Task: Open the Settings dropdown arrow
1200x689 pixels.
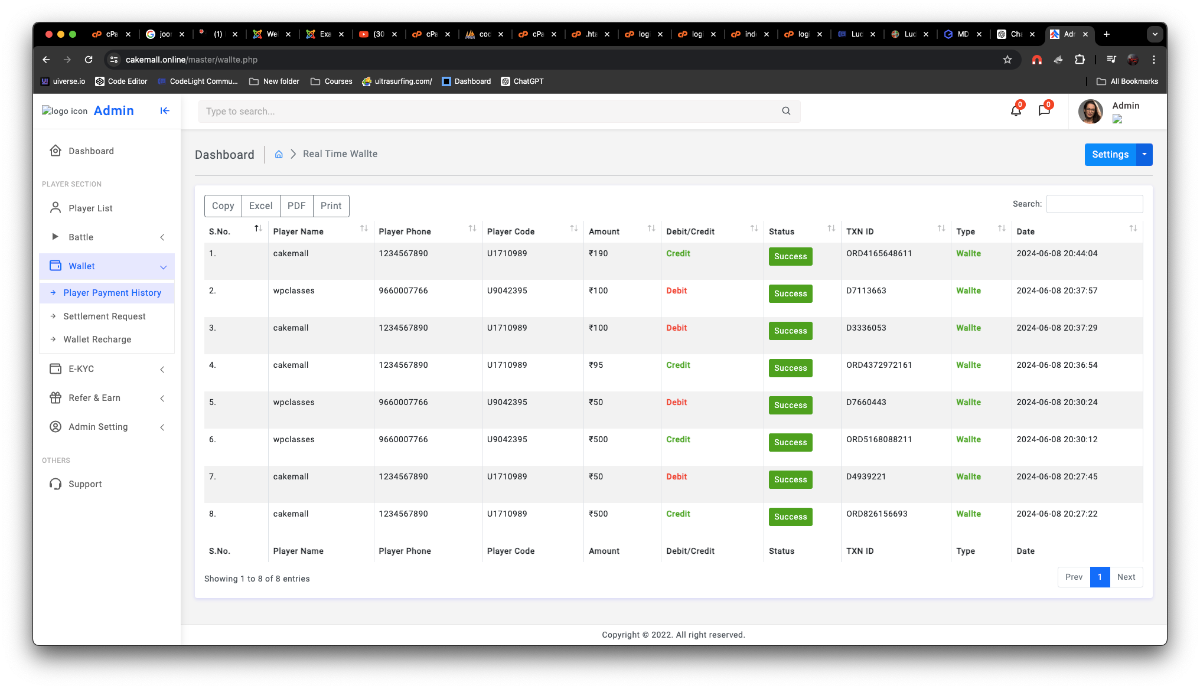Action: [1144, 155]
